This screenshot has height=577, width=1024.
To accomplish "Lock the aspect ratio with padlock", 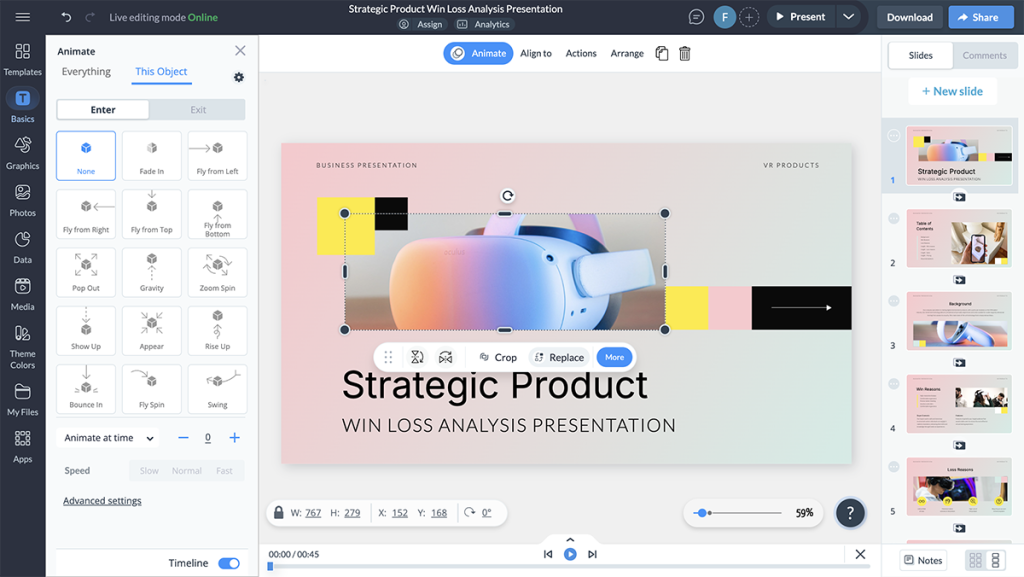I will tap(277, 512).
